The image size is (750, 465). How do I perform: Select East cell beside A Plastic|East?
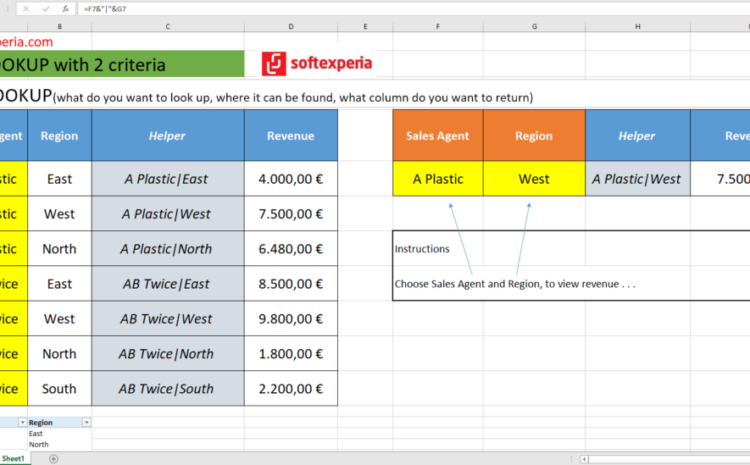[59, 178]
